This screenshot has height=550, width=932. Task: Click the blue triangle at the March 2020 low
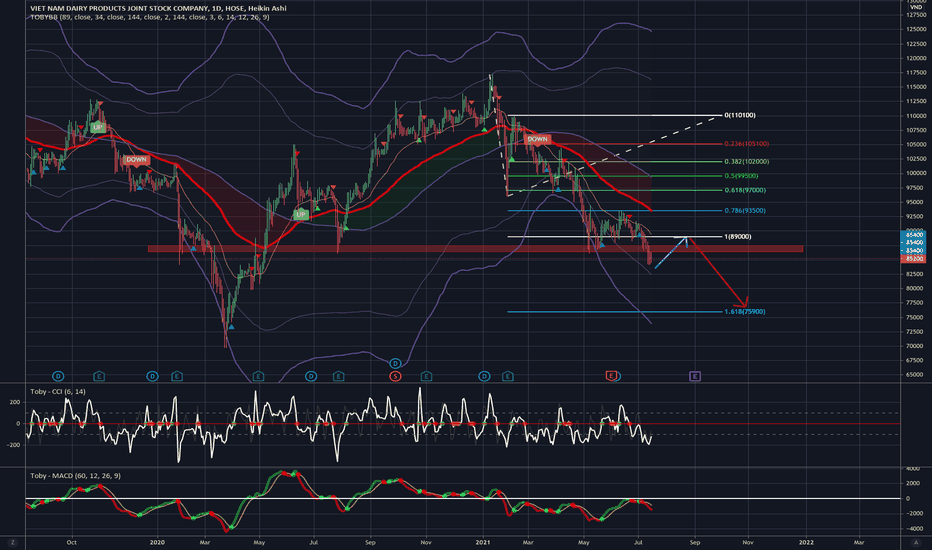(231, 326)
